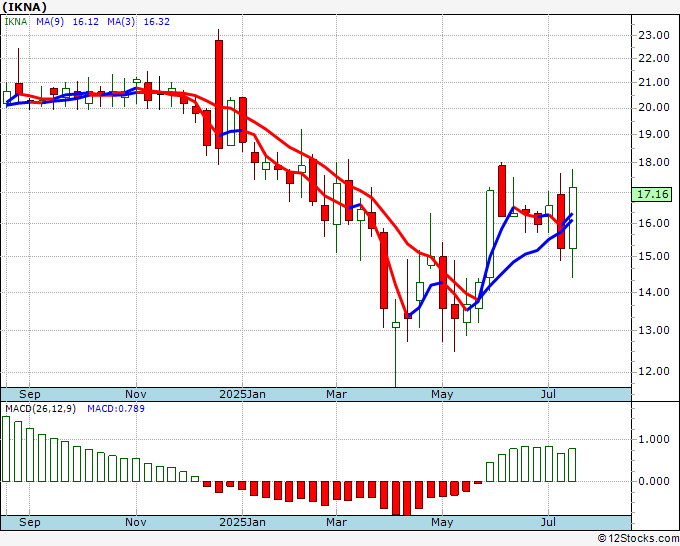Screen dimensions: 680x546
Task: Click the 15.00 price axis label
Action: (654, 256)
